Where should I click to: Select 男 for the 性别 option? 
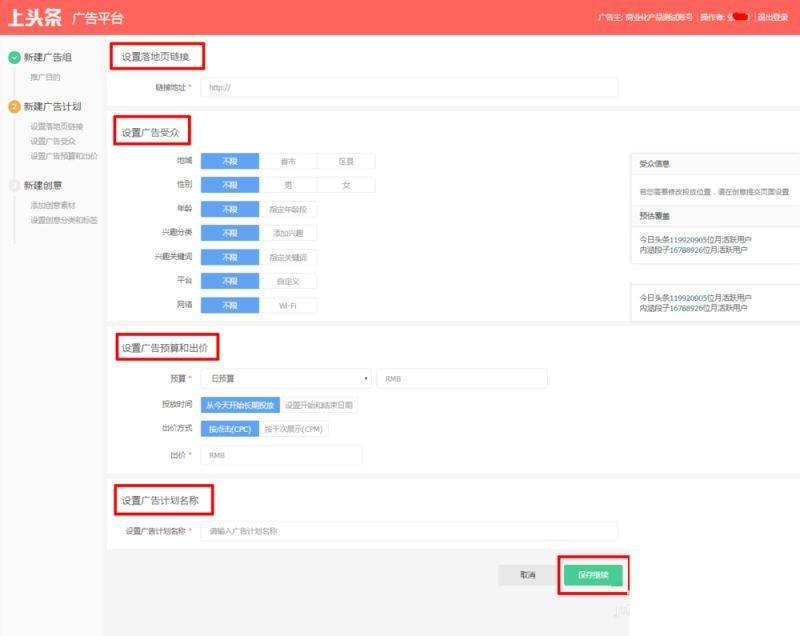288,185
